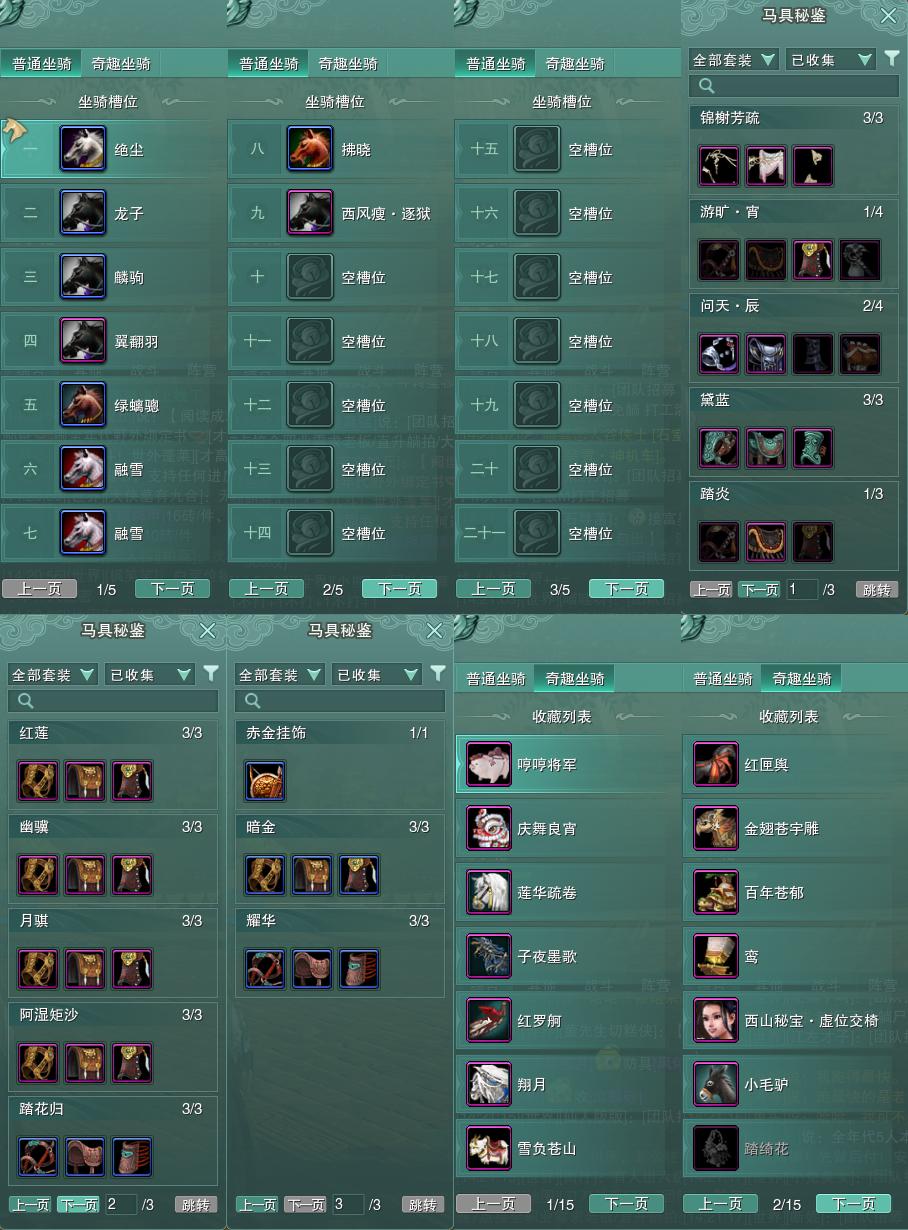Open 已收集 dropdown in the 红莲 gear panel
This screenshot has height=1230, width=908.
tap(149, 675)
